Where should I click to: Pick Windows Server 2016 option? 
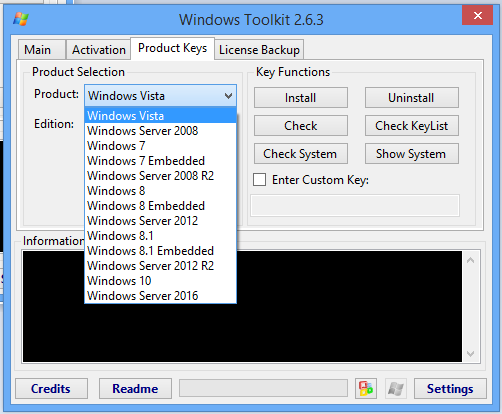(x=161, y=296)
